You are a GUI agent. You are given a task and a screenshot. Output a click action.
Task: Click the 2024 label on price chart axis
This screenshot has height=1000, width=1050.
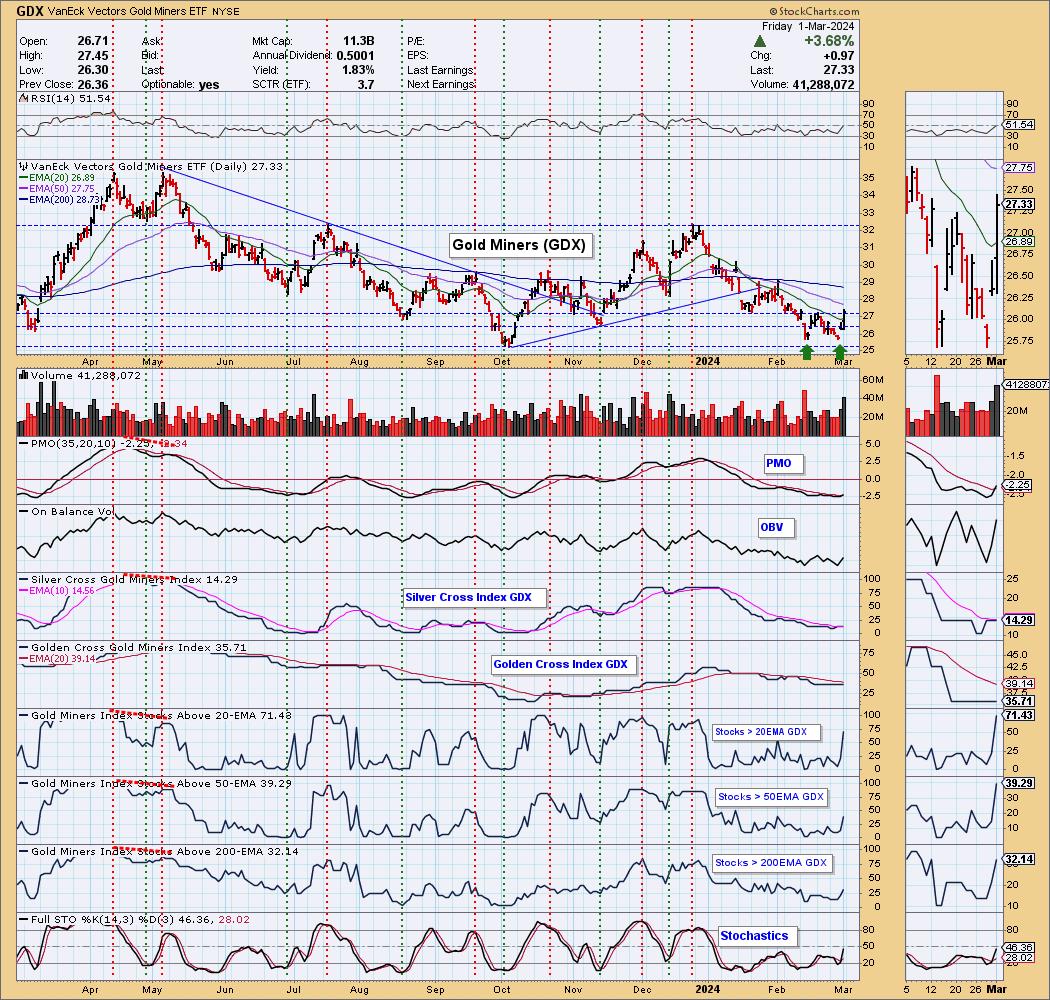coord(707,362)
